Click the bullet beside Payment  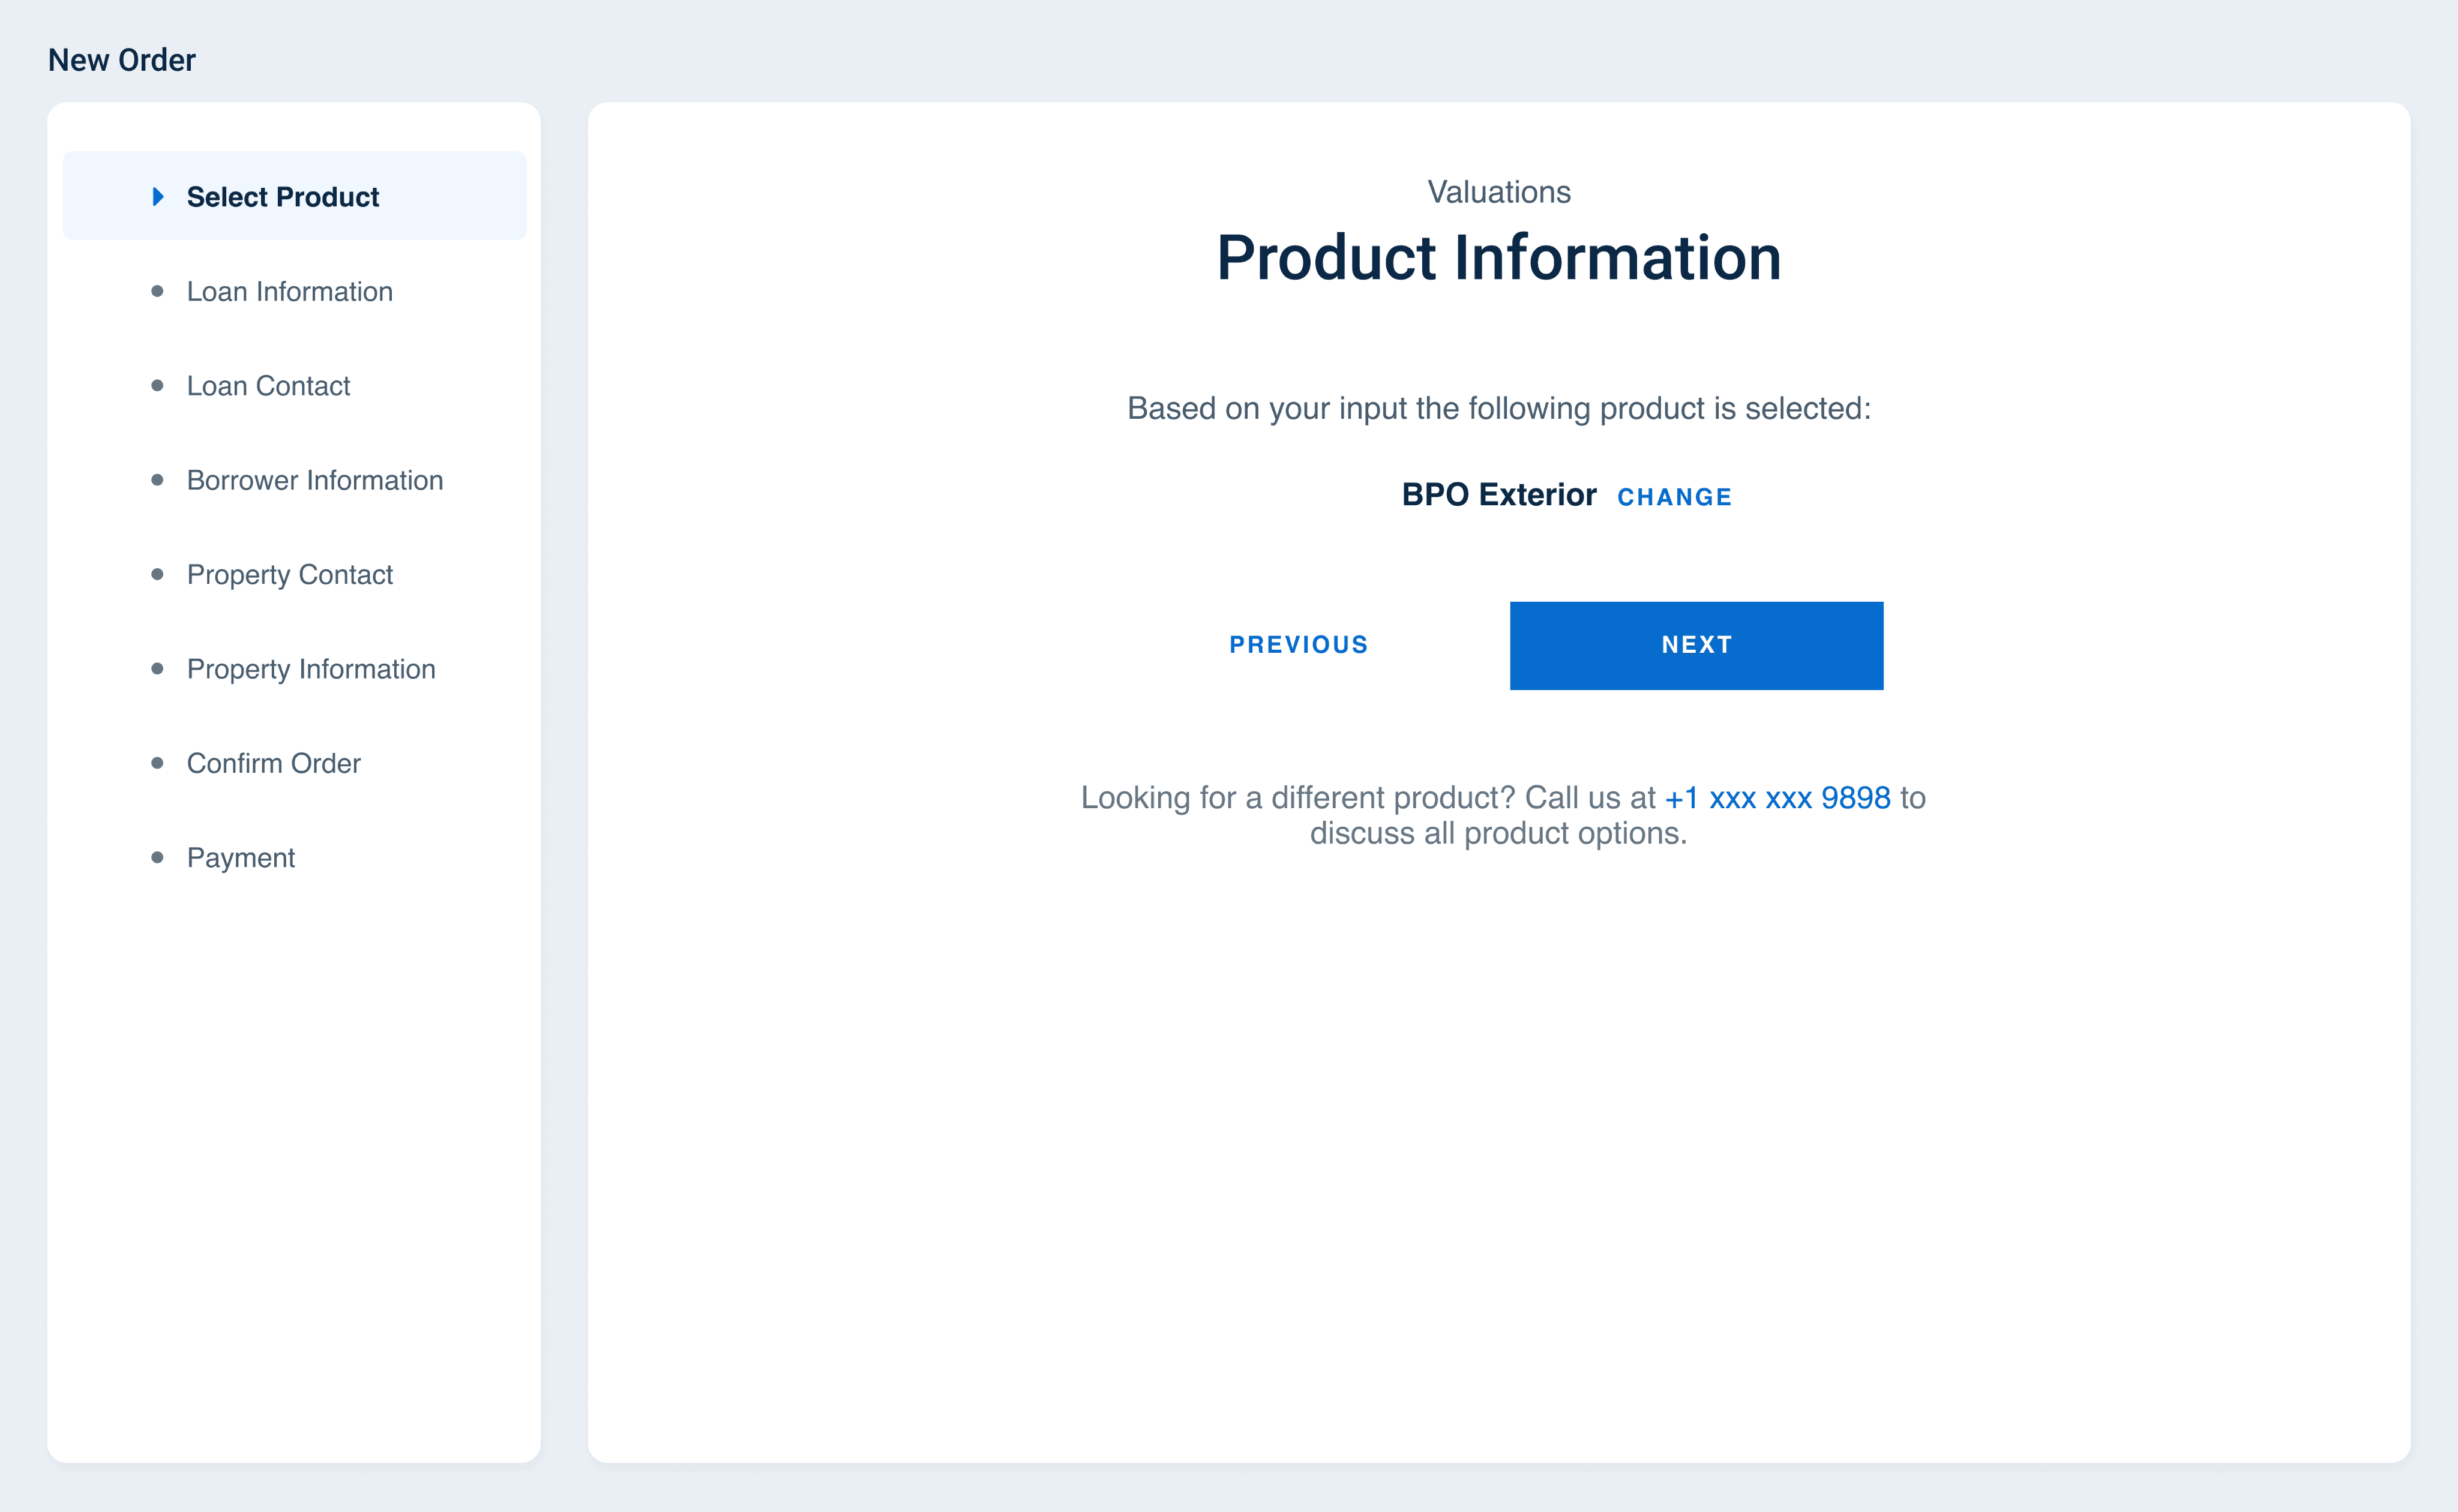tap(157, 857)
